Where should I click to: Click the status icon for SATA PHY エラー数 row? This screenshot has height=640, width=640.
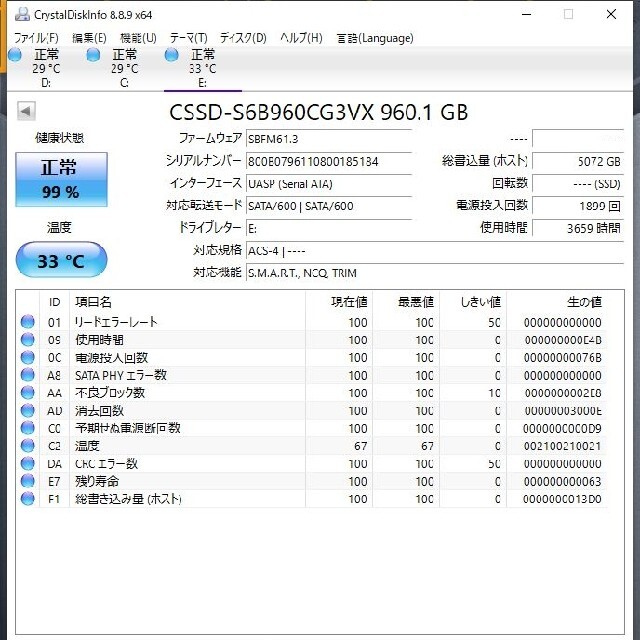tap(28, 375)
